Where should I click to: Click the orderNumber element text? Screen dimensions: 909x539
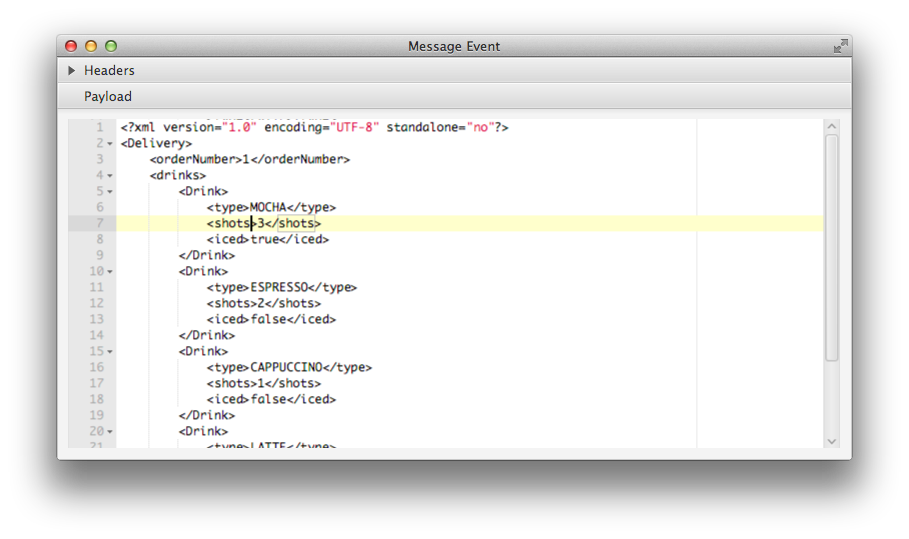click(x=250, y=159)
